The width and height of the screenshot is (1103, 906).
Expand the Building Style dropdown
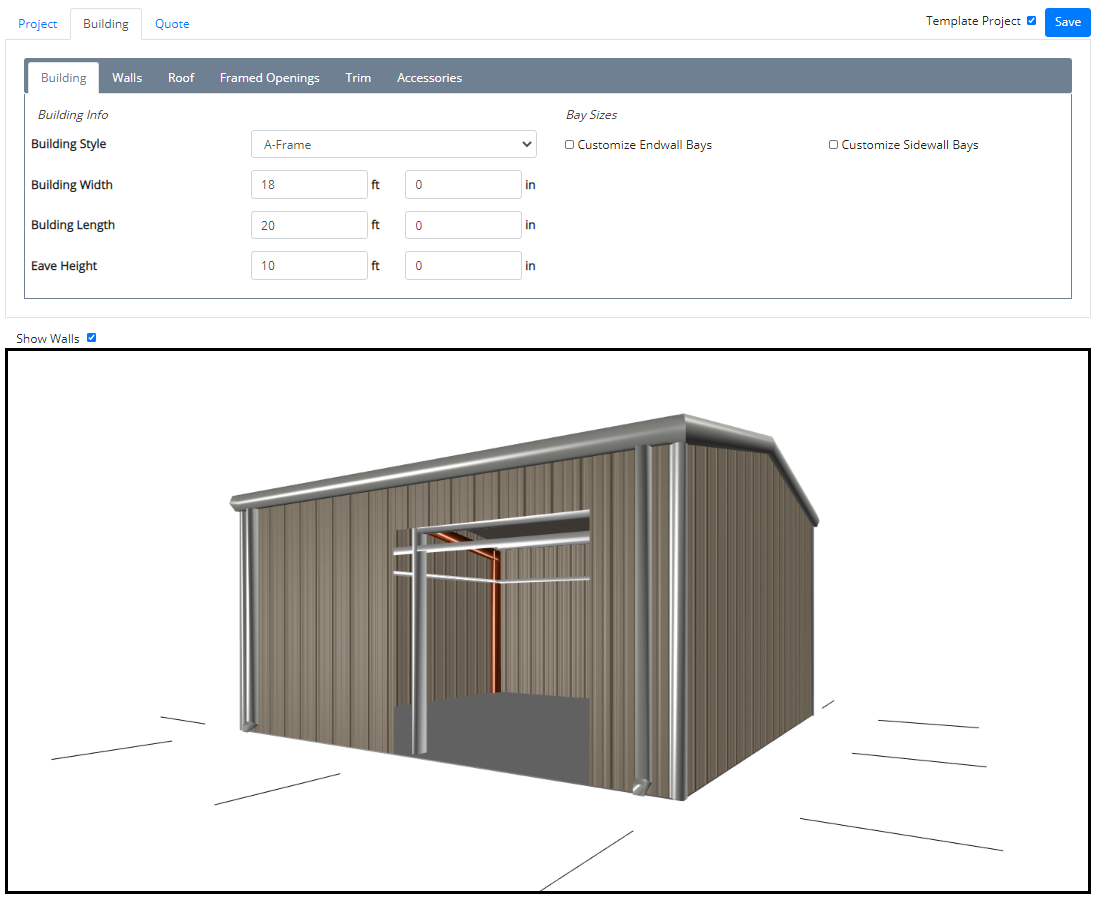pyautogui.click(x=393, y=145)
